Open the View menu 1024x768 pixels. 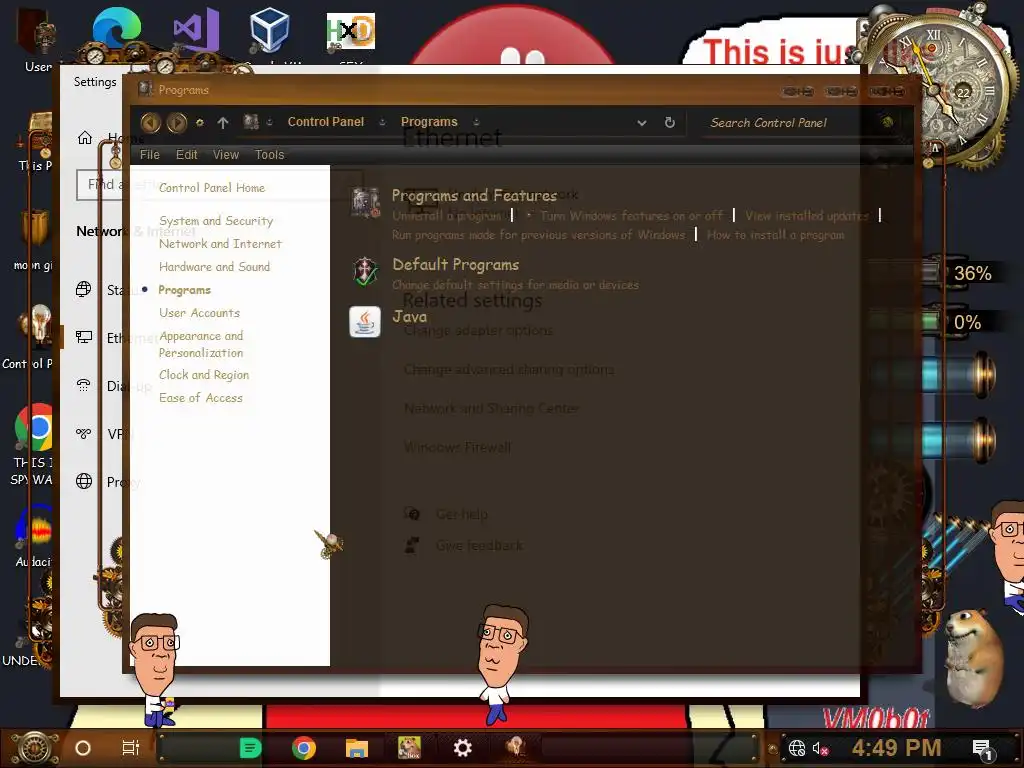[226, 155]
